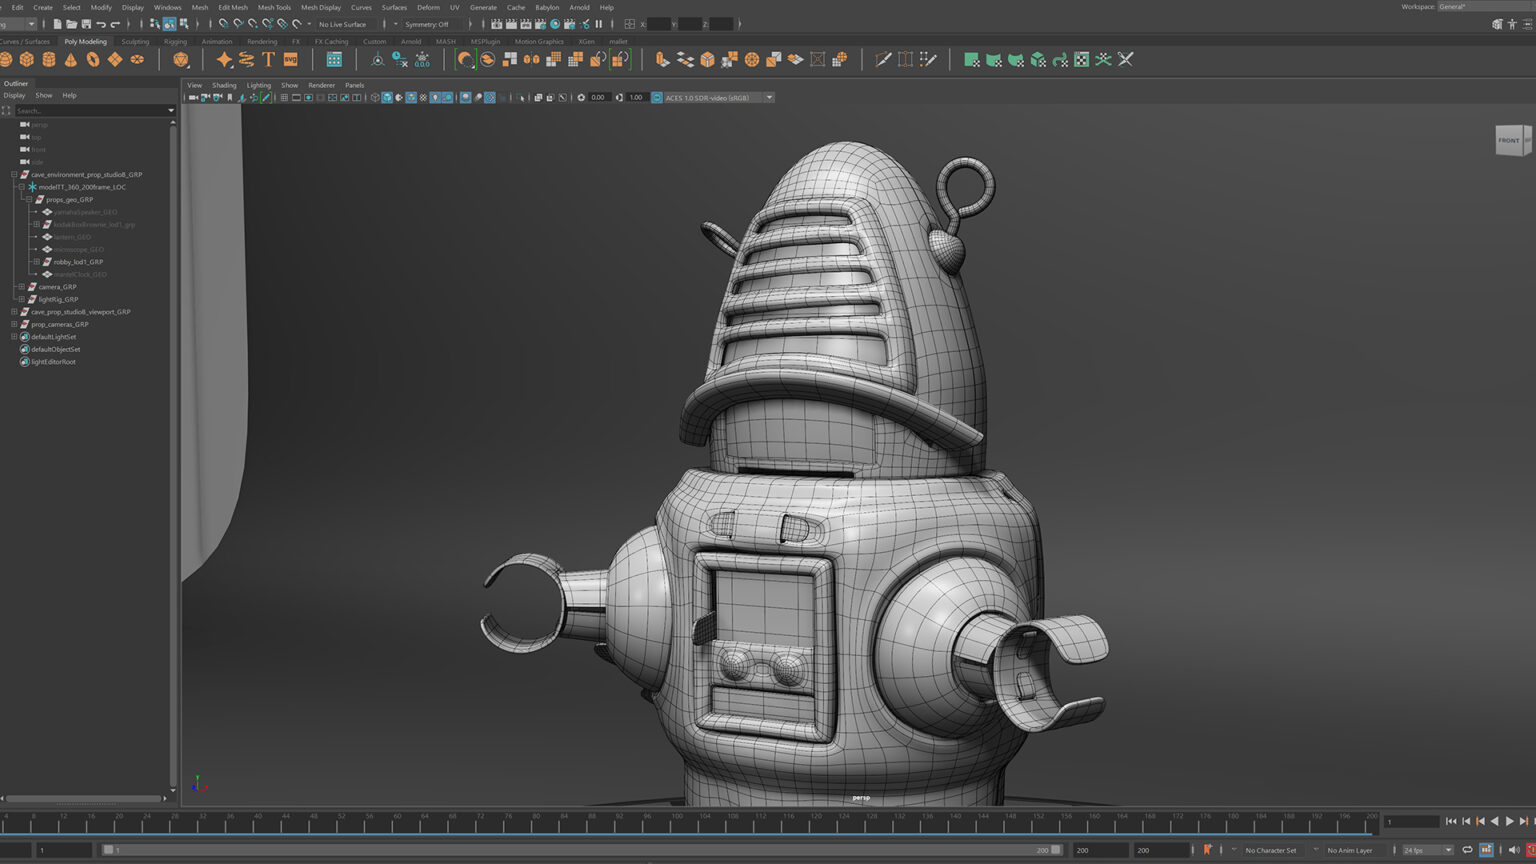The height and width of the screenshot is (864, 1536).
Task: Click the Multi-Cut knife tool icon
Action: click(883, 60)
